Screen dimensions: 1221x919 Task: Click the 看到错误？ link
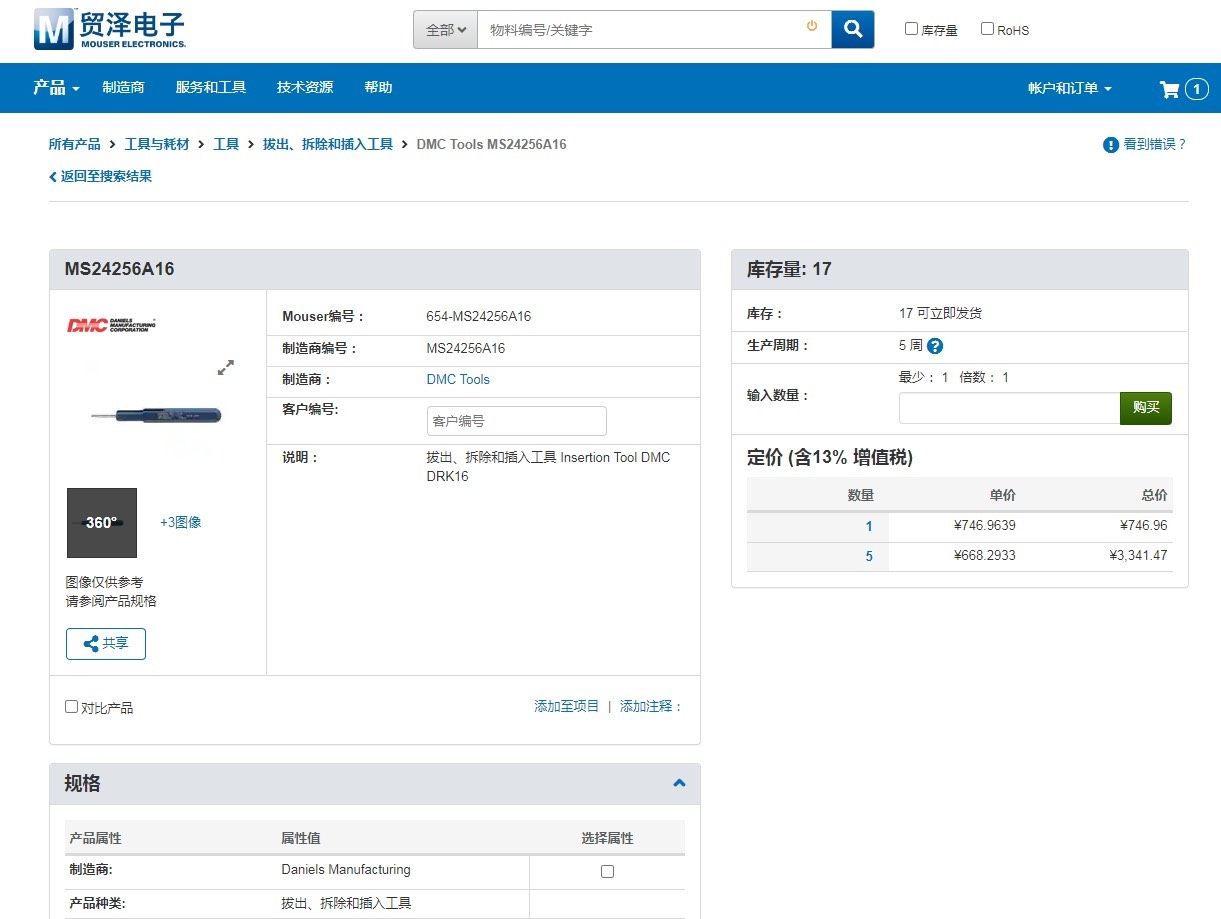click(x=1155, y=144)
